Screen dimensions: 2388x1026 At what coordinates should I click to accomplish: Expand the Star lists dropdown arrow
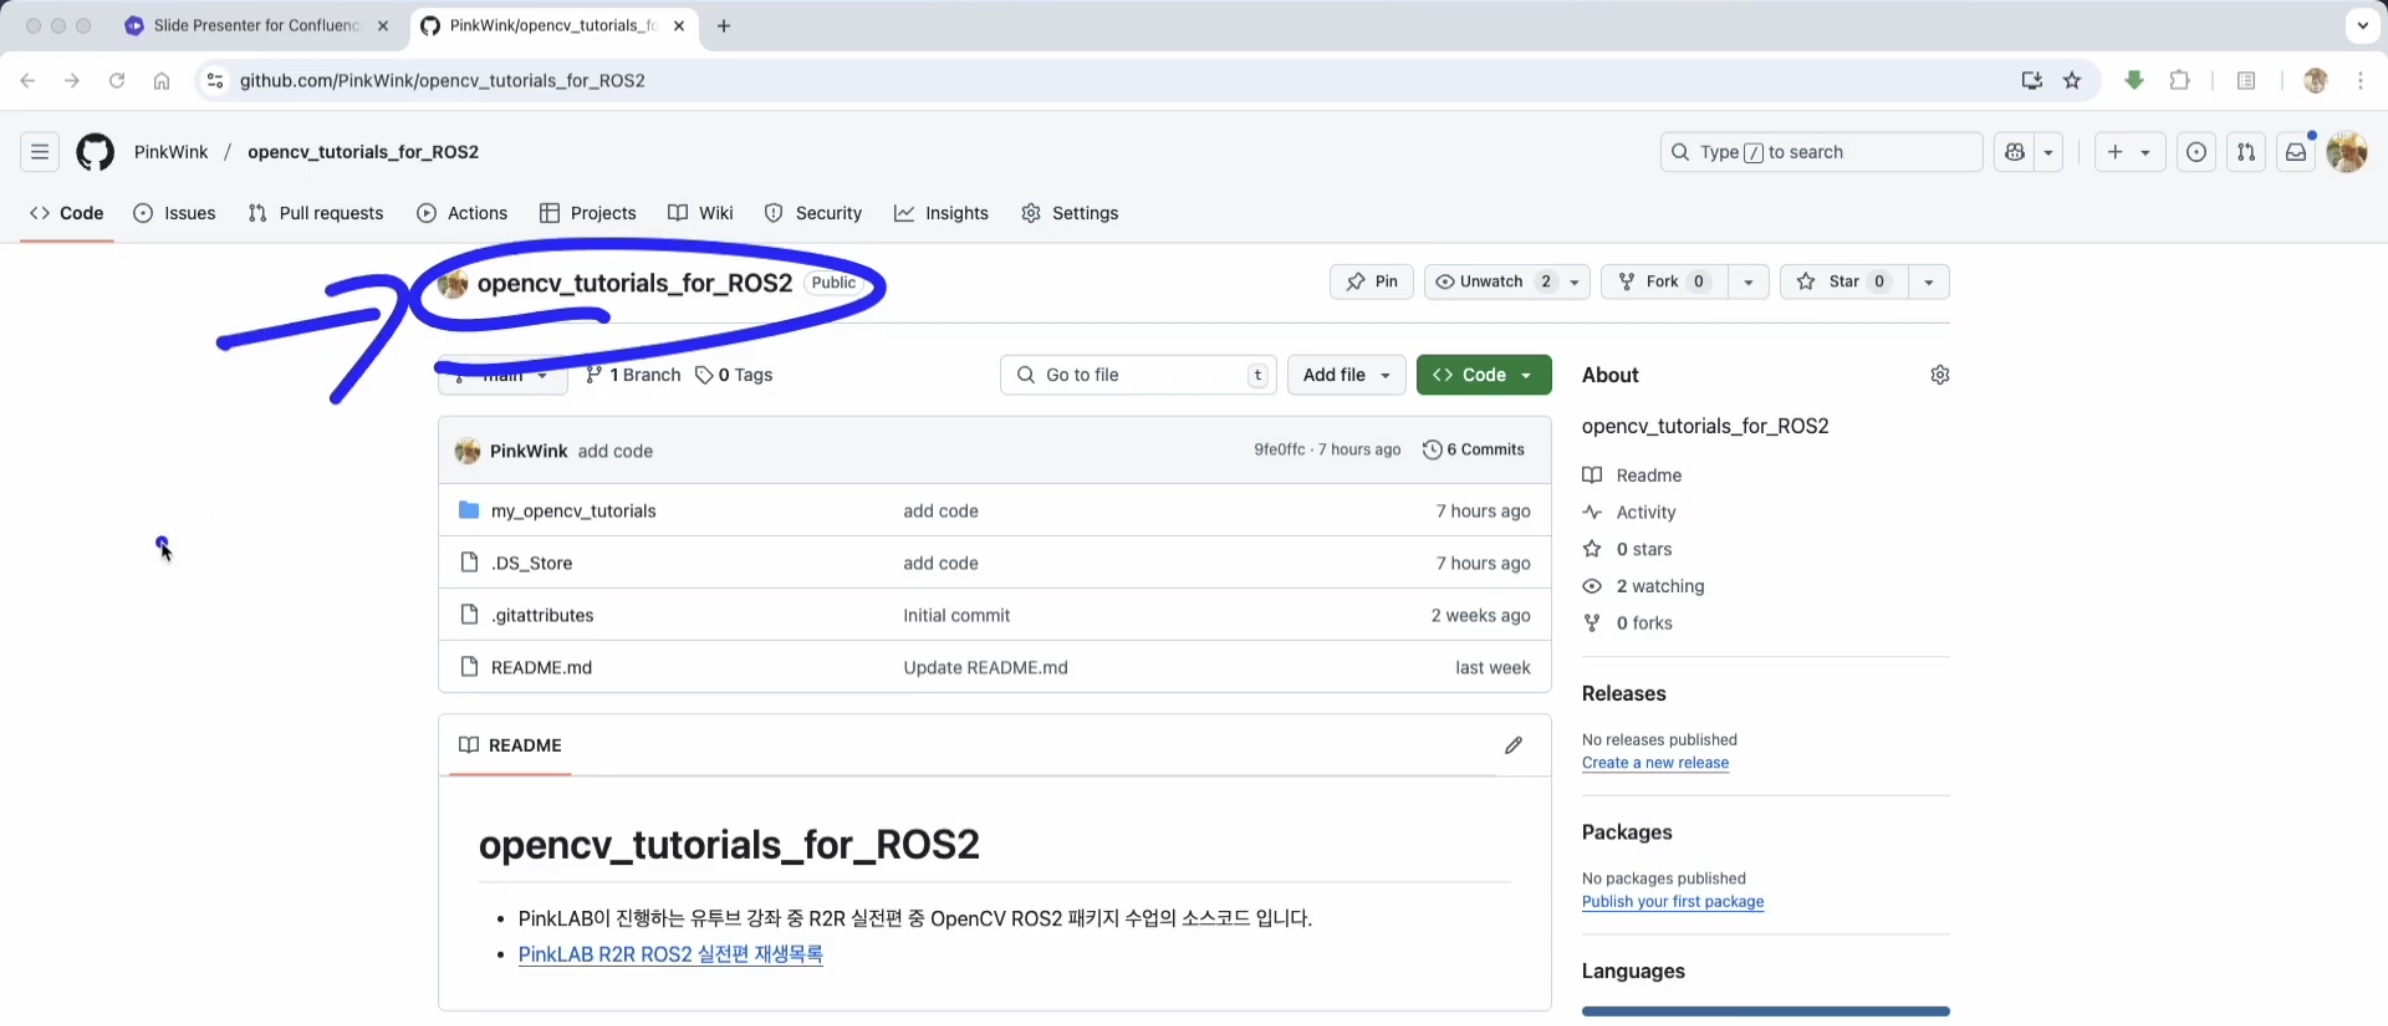(1929, 282)
